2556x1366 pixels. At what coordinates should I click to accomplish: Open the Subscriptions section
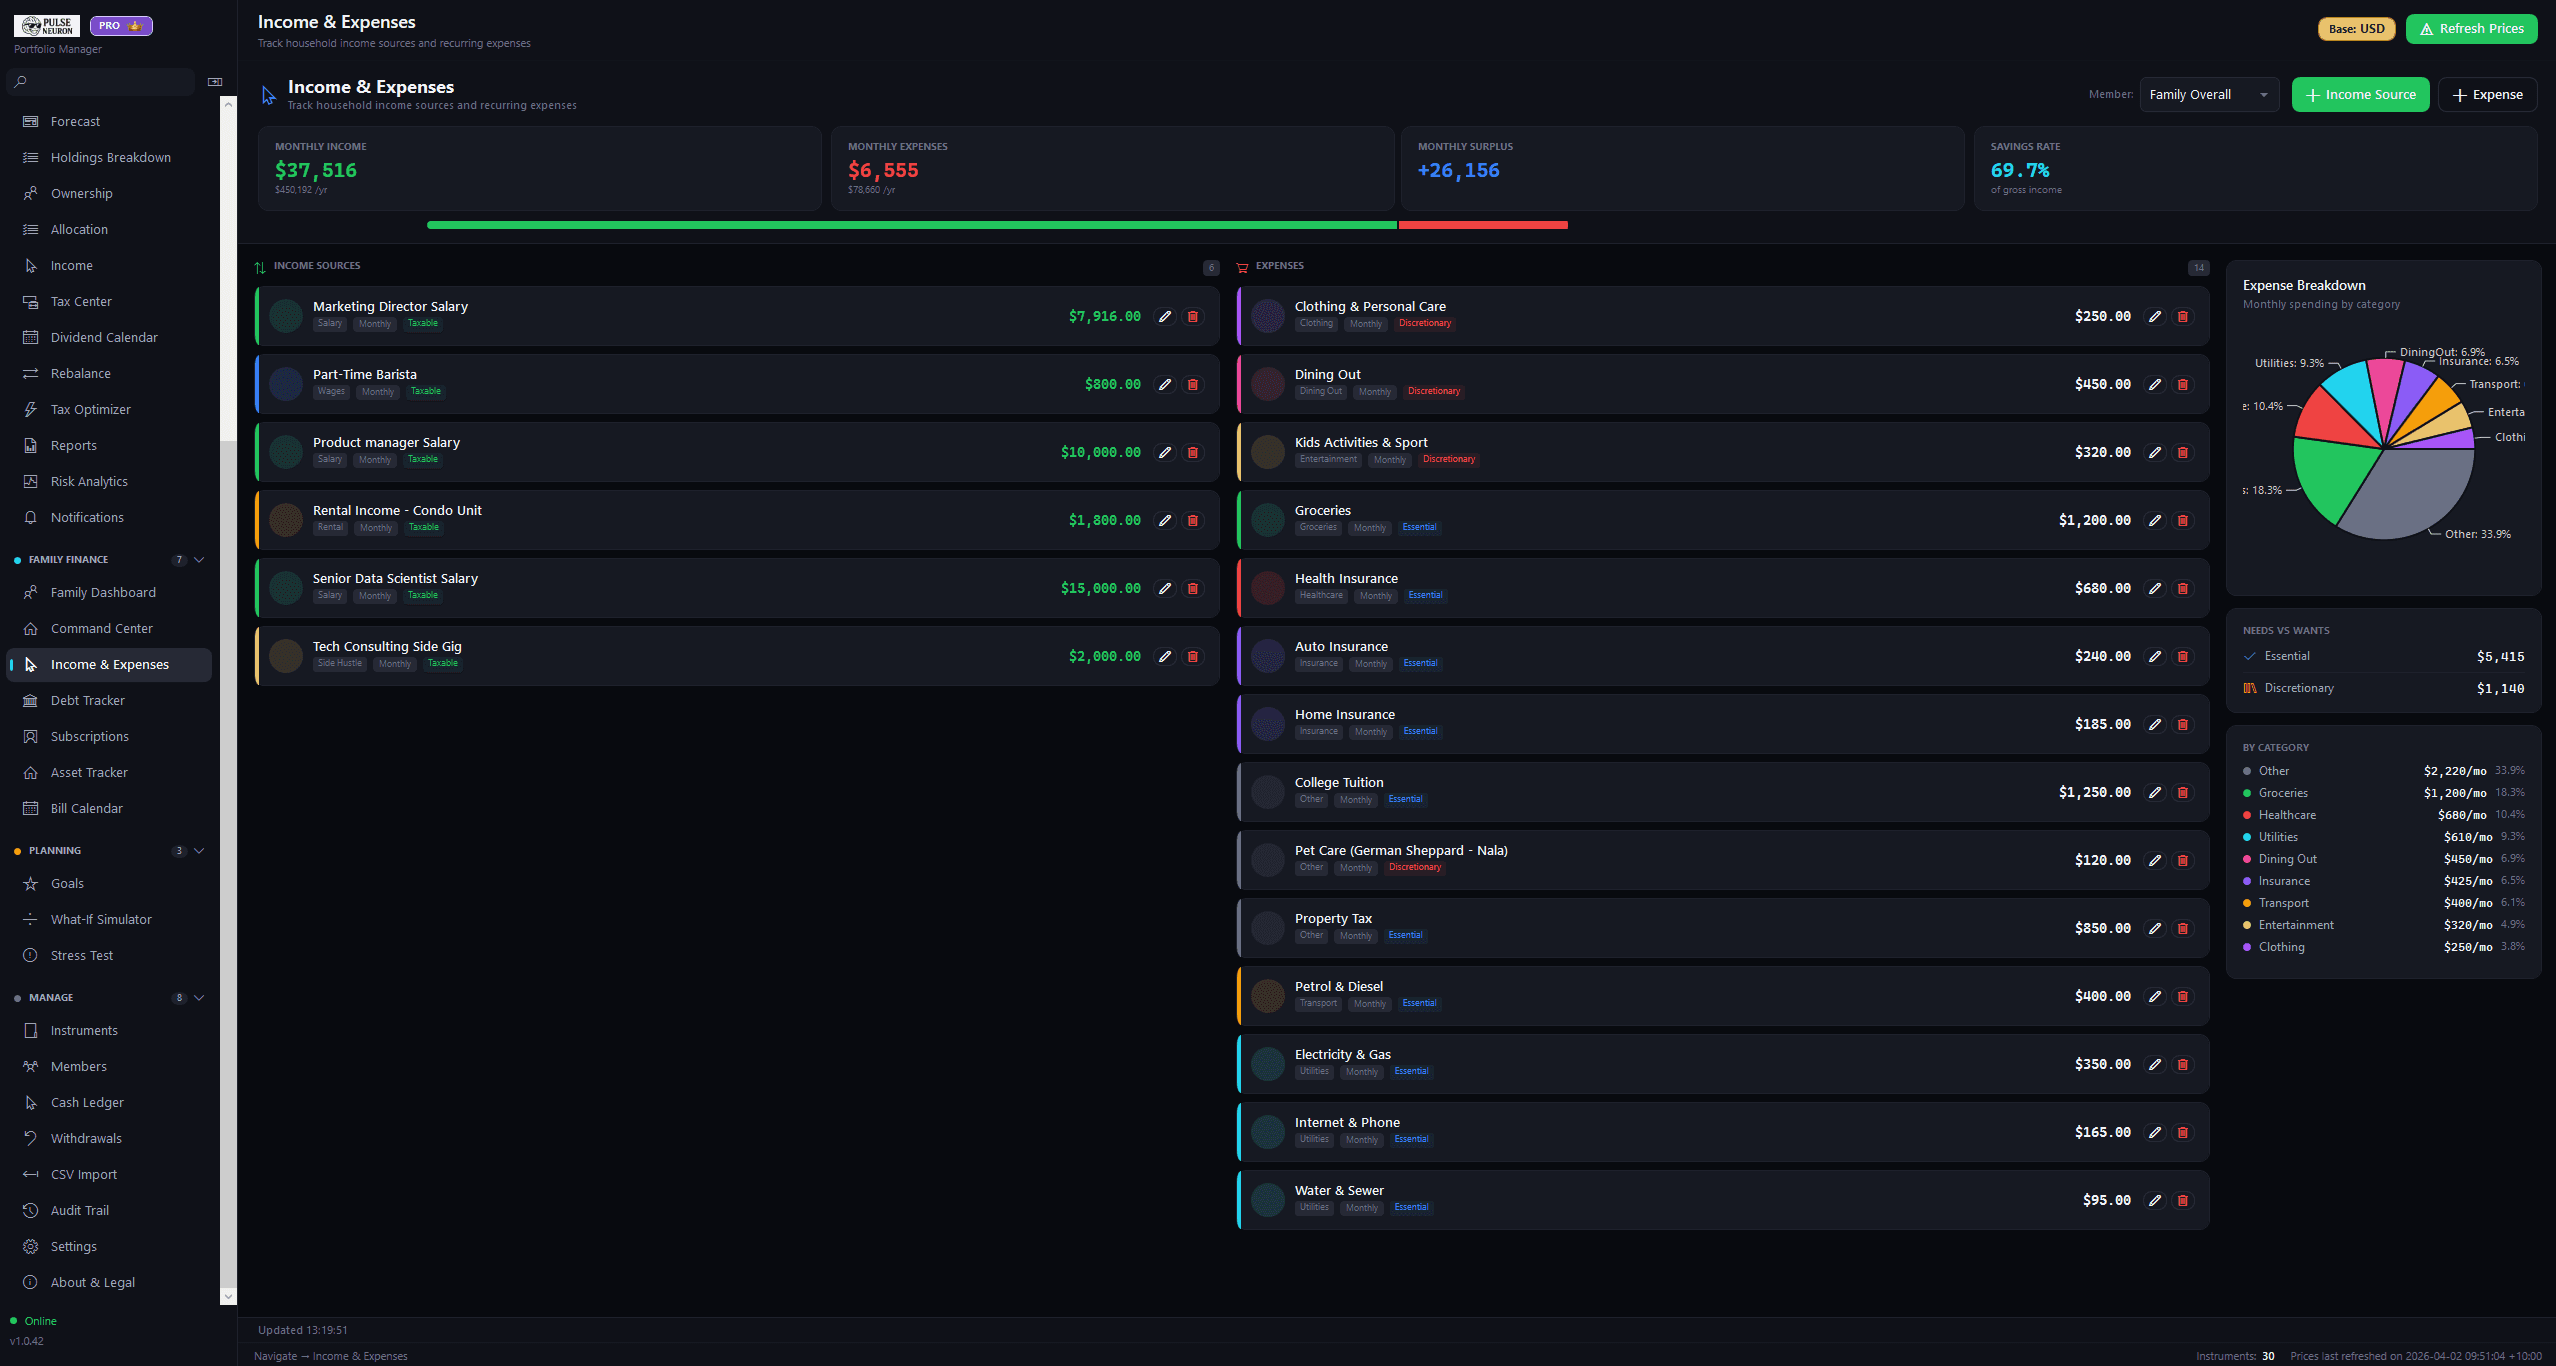pyautogui.click(x=90, y=736)
